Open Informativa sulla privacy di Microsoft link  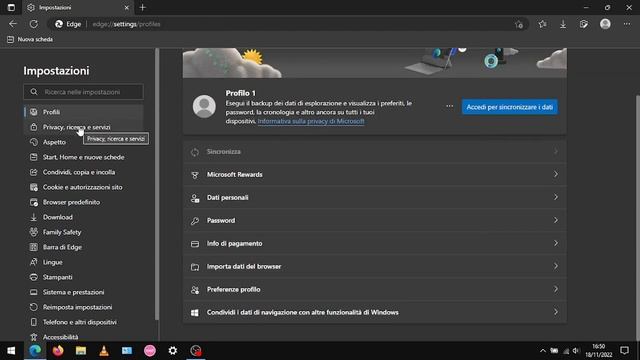[311, 121]
